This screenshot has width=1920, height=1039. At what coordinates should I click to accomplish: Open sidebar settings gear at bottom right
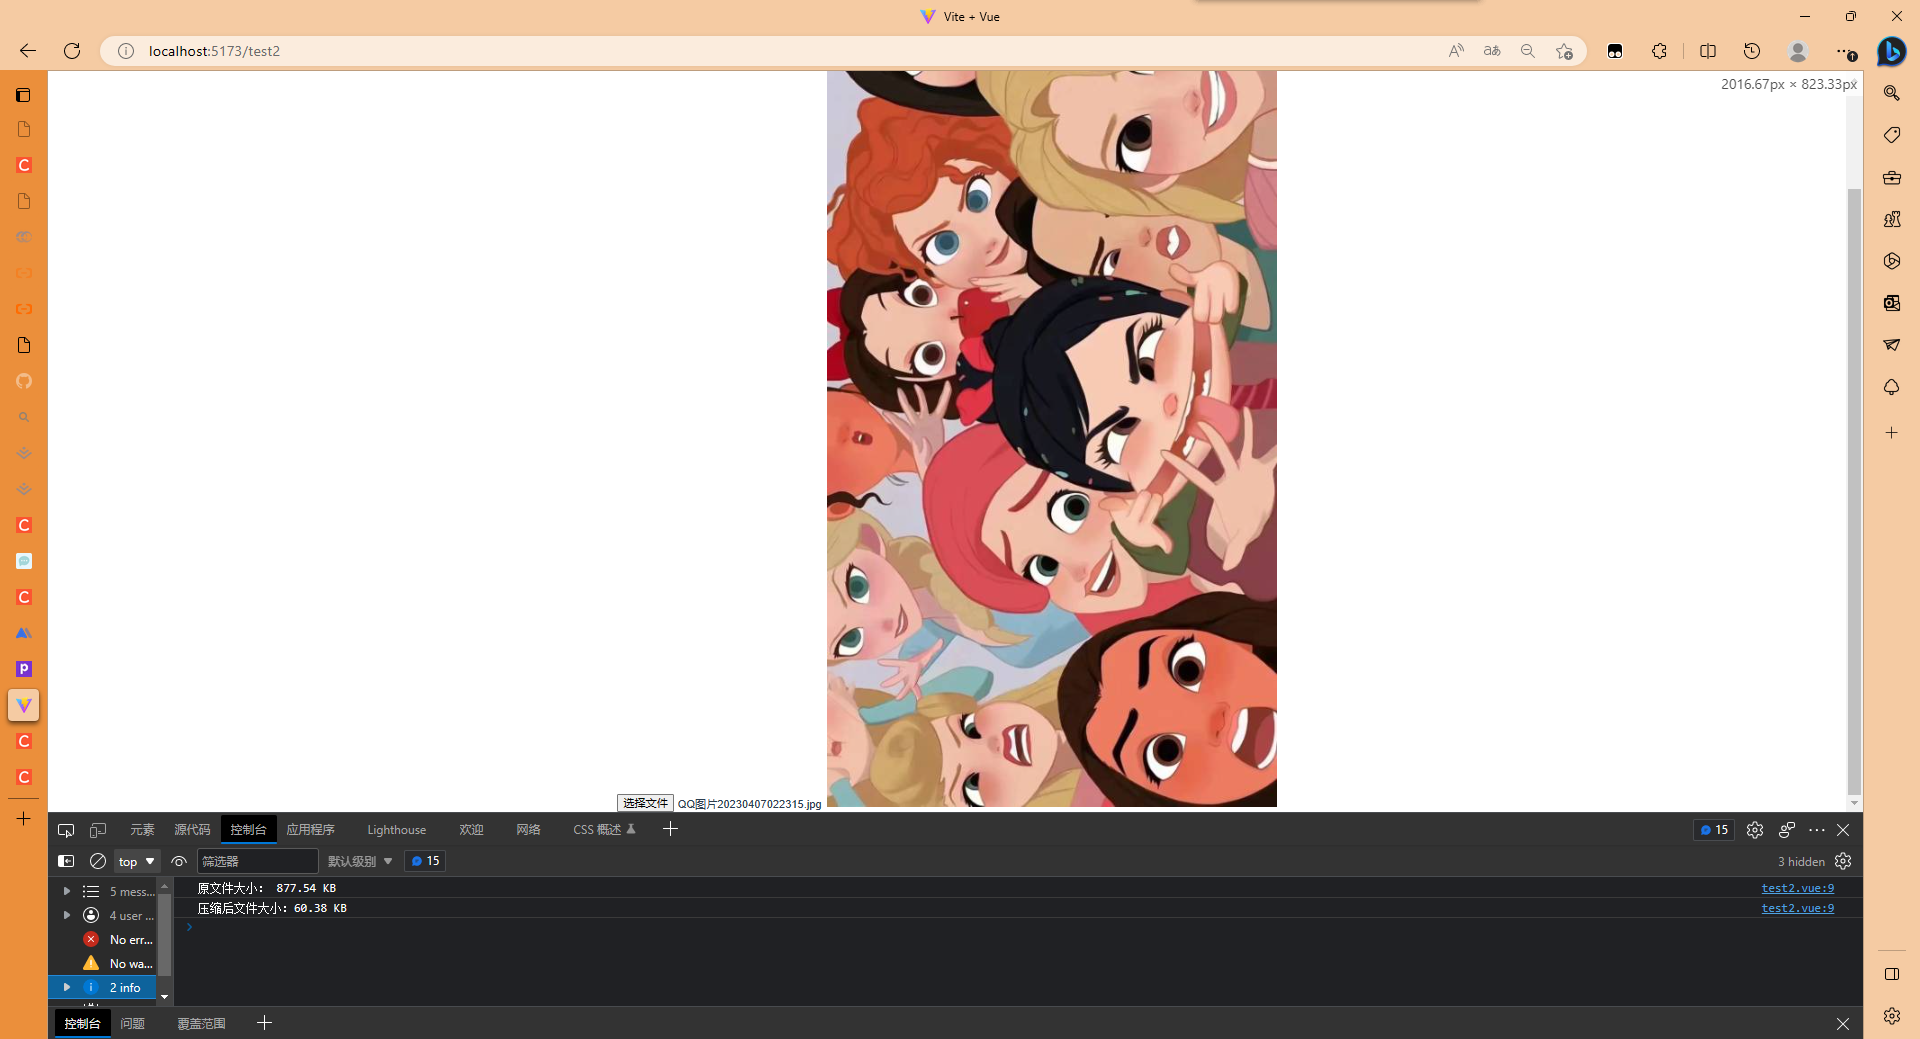1892,1016
